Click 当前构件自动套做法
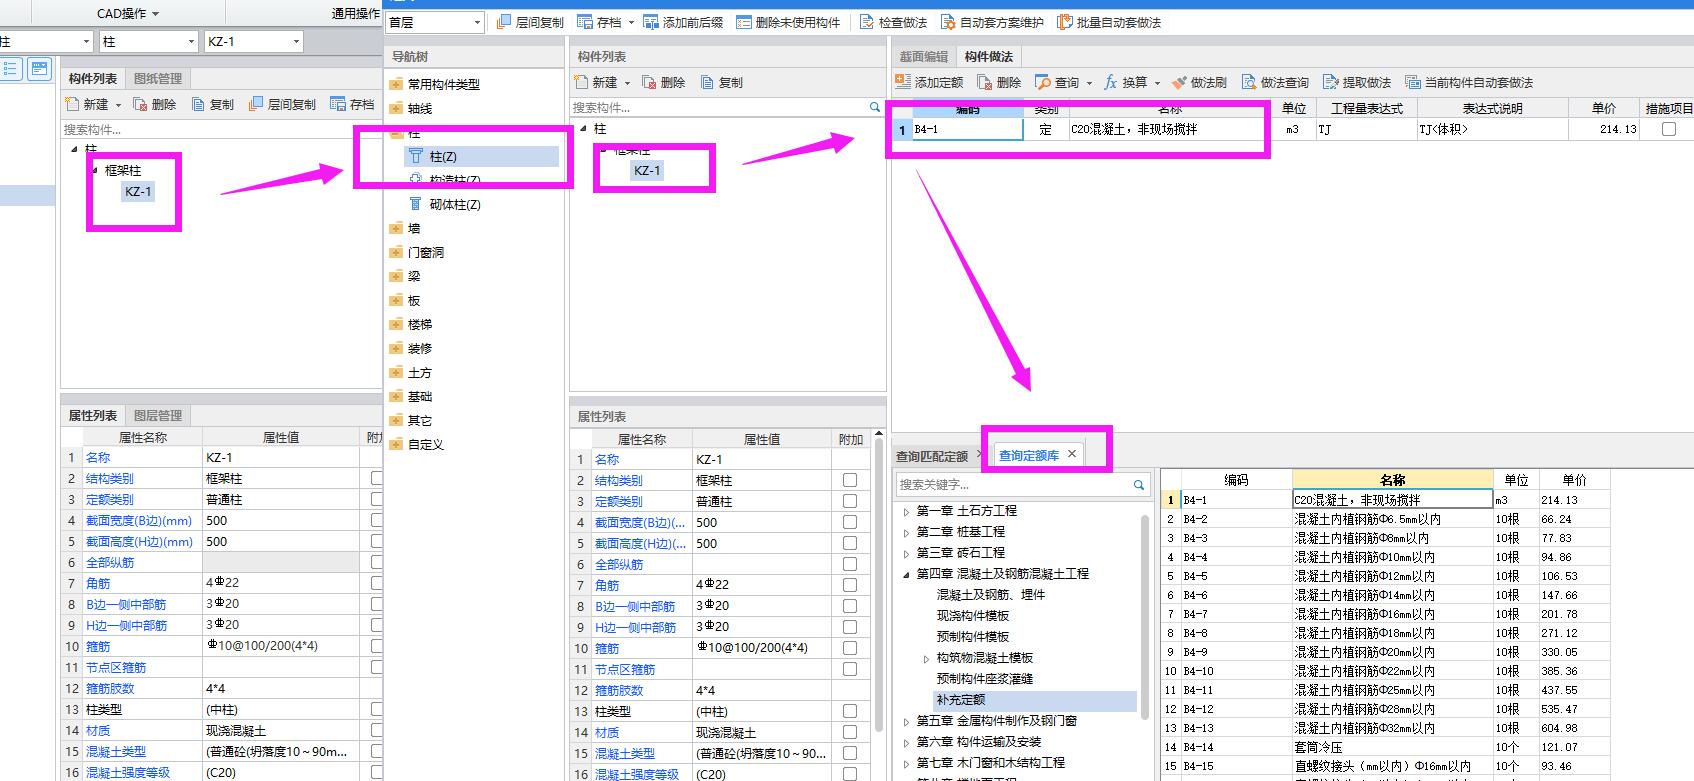Screen dimensions: 1694x781 click(x=1469, y=82)
